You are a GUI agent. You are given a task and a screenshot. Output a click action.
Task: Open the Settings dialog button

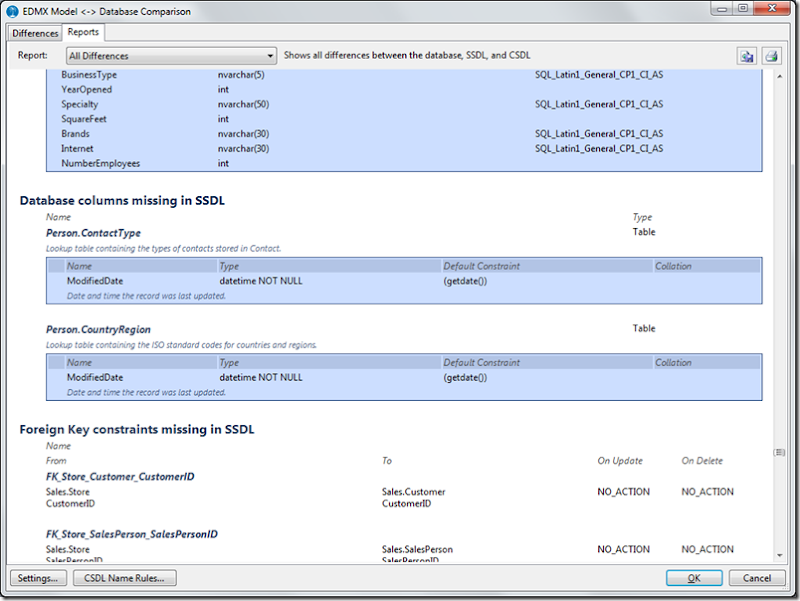(38, 578)
